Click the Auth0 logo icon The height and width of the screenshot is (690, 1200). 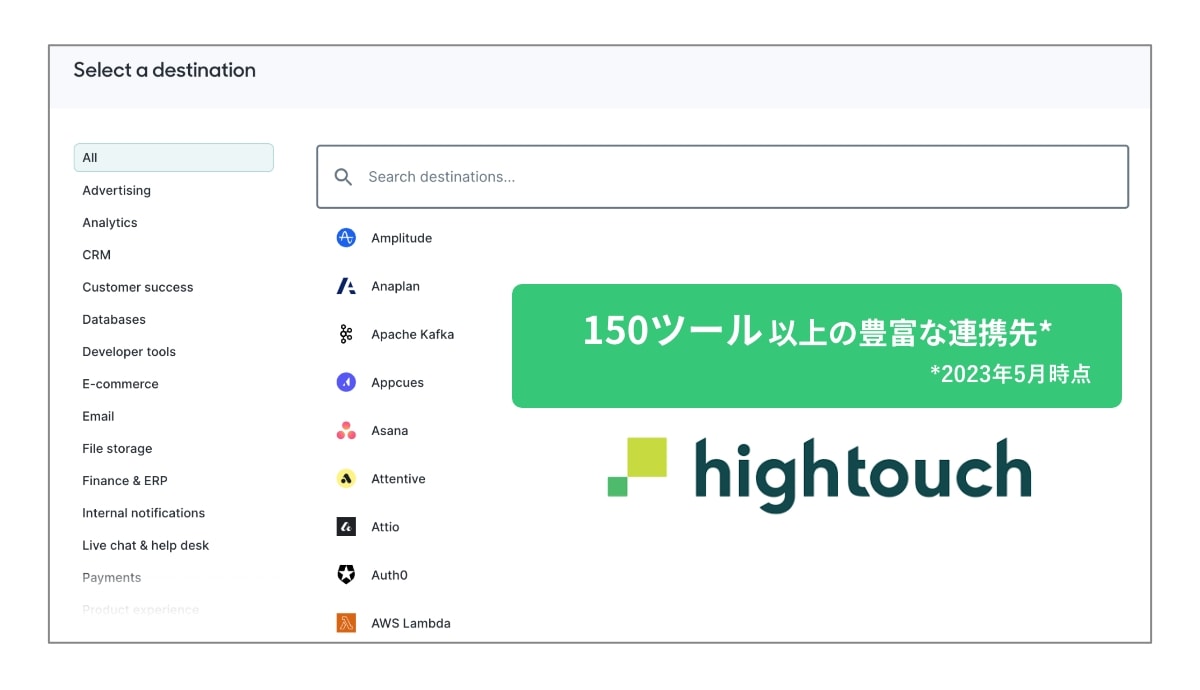click(346, 575)
